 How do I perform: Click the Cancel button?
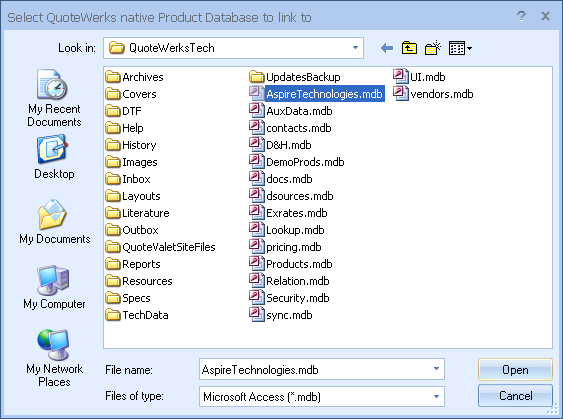[515, 396]
